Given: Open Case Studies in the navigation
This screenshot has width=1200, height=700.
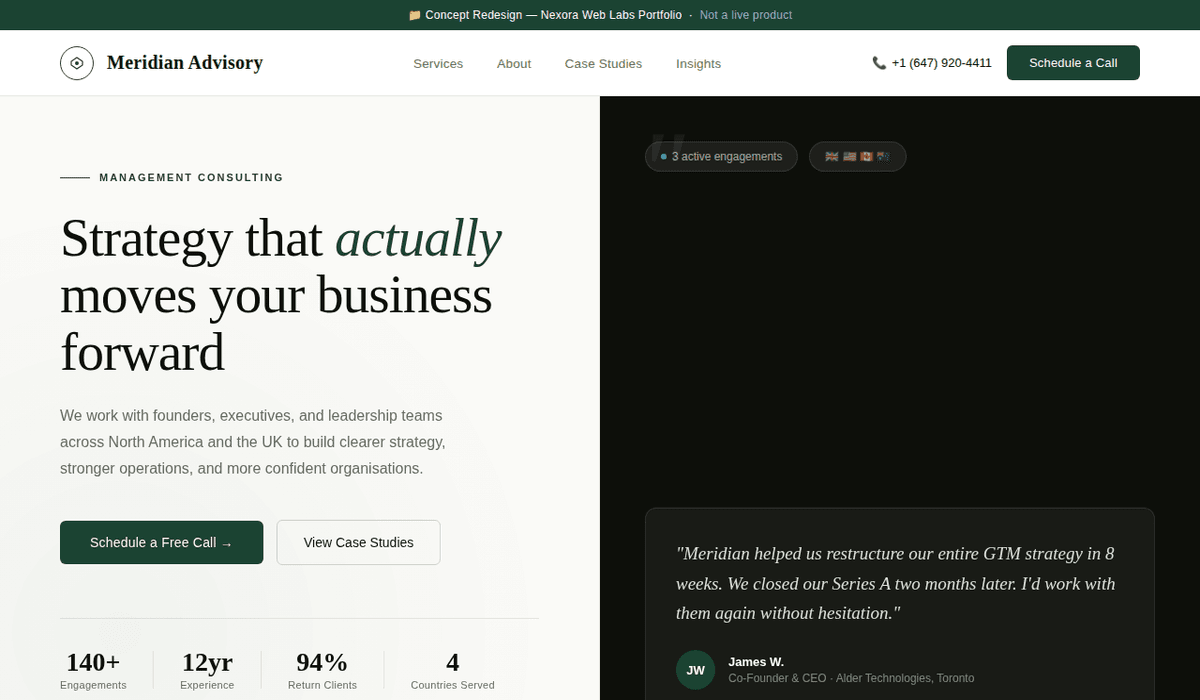Looking at the screenshot, I should [603, 64].
